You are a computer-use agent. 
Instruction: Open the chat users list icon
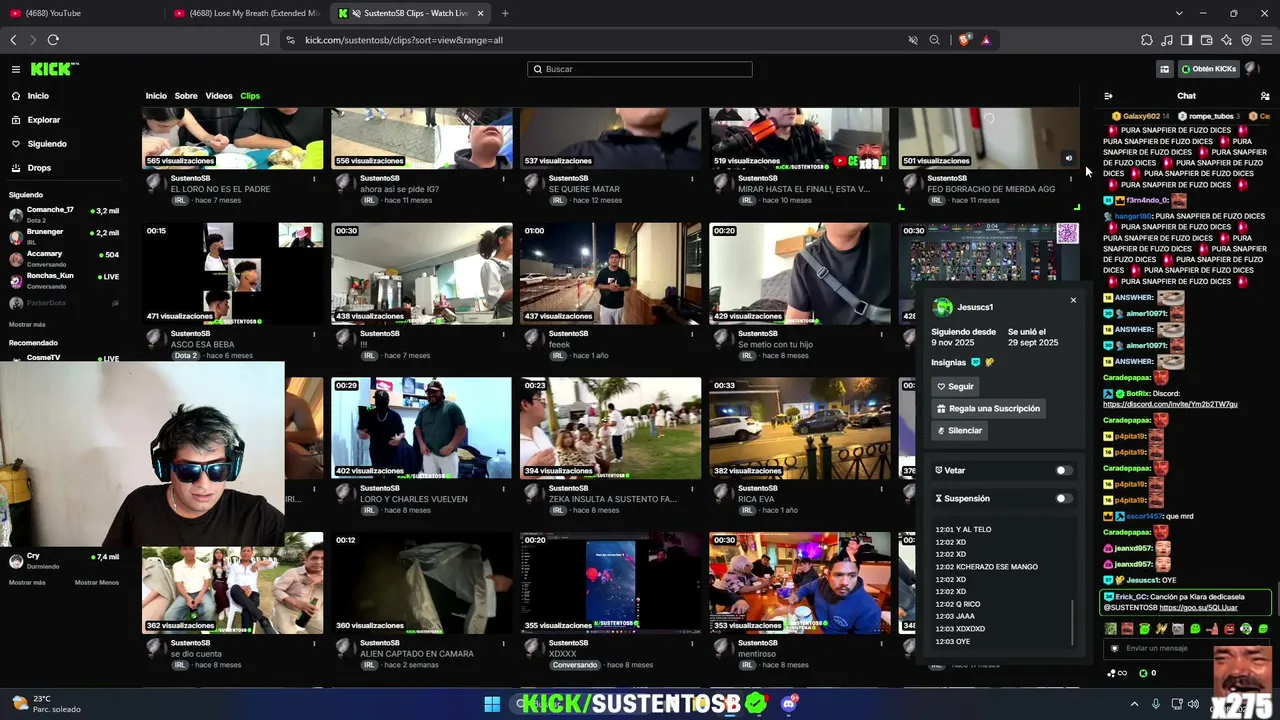(x=1265, y=96)
